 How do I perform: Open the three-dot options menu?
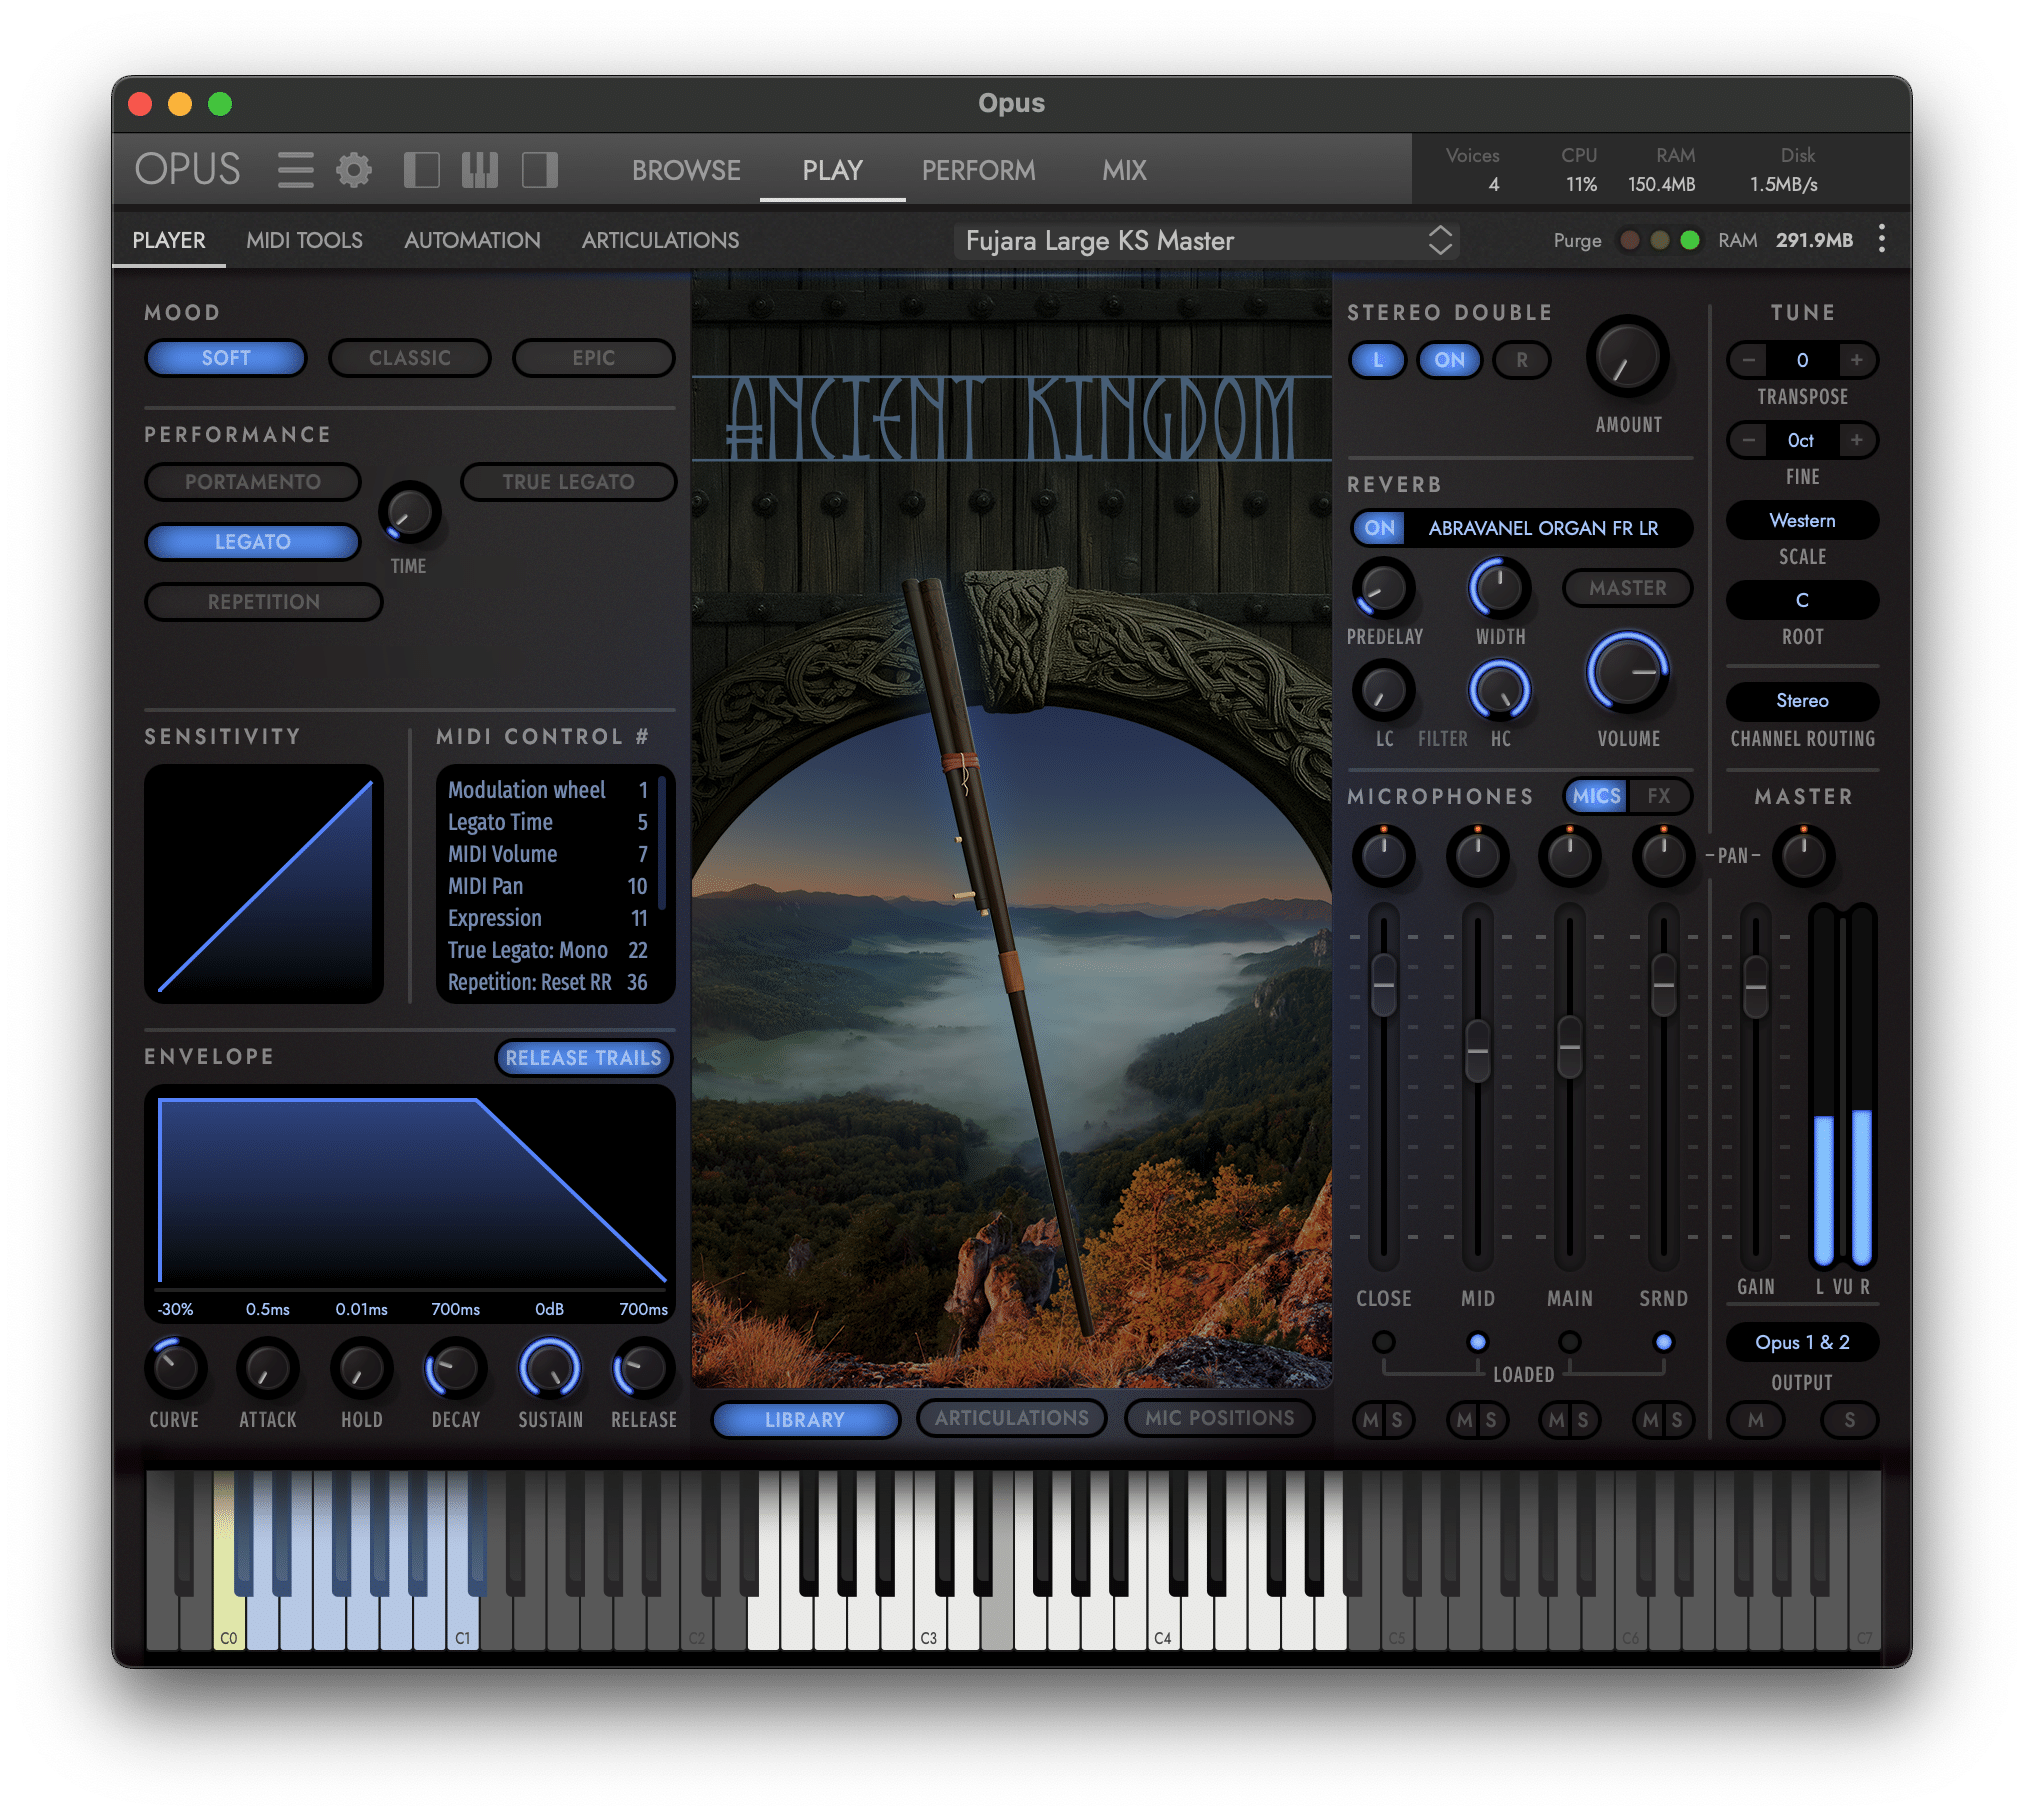[x=1881, y=239]
